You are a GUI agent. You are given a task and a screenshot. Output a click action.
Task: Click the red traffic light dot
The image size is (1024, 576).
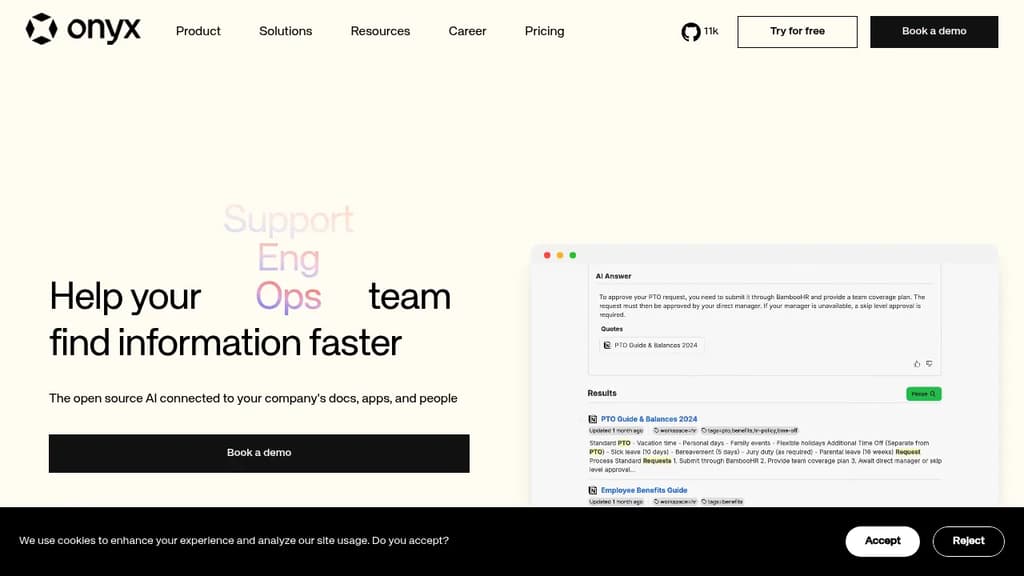pos(546,255)
